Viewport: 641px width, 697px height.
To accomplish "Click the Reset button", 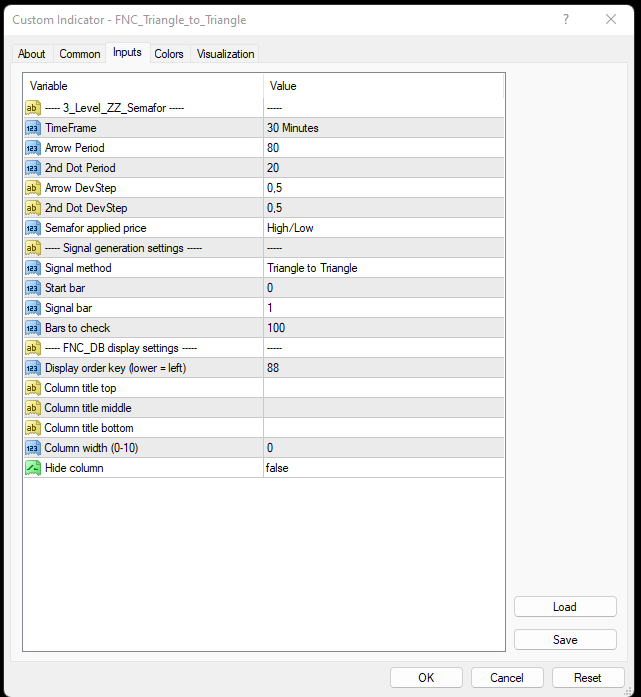I will click(588, 677).
